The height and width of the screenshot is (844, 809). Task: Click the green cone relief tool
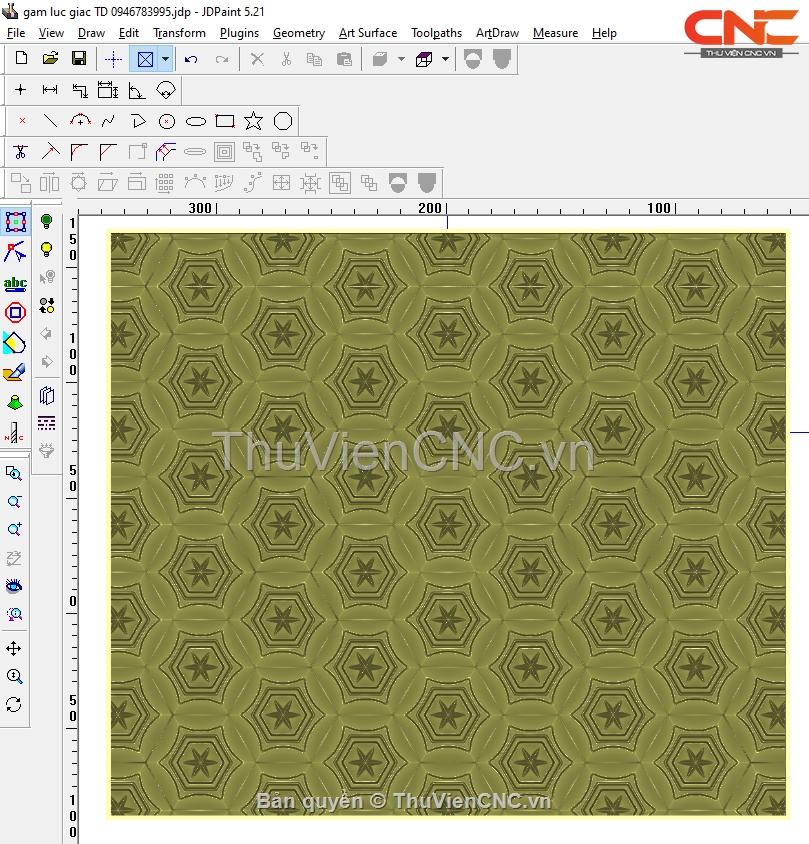click(15, 402)
